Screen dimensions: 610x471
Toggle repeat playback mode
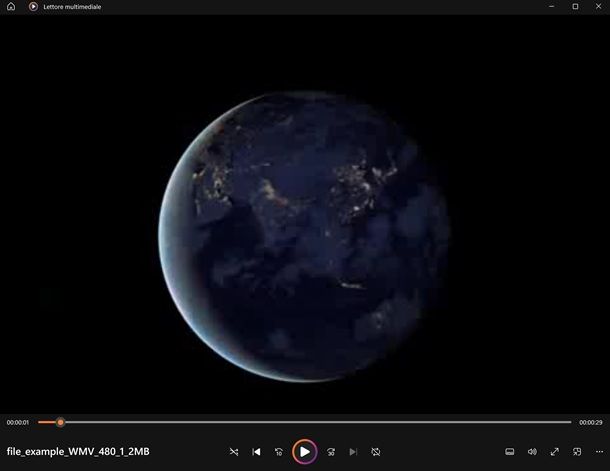(x=376, y=452)
